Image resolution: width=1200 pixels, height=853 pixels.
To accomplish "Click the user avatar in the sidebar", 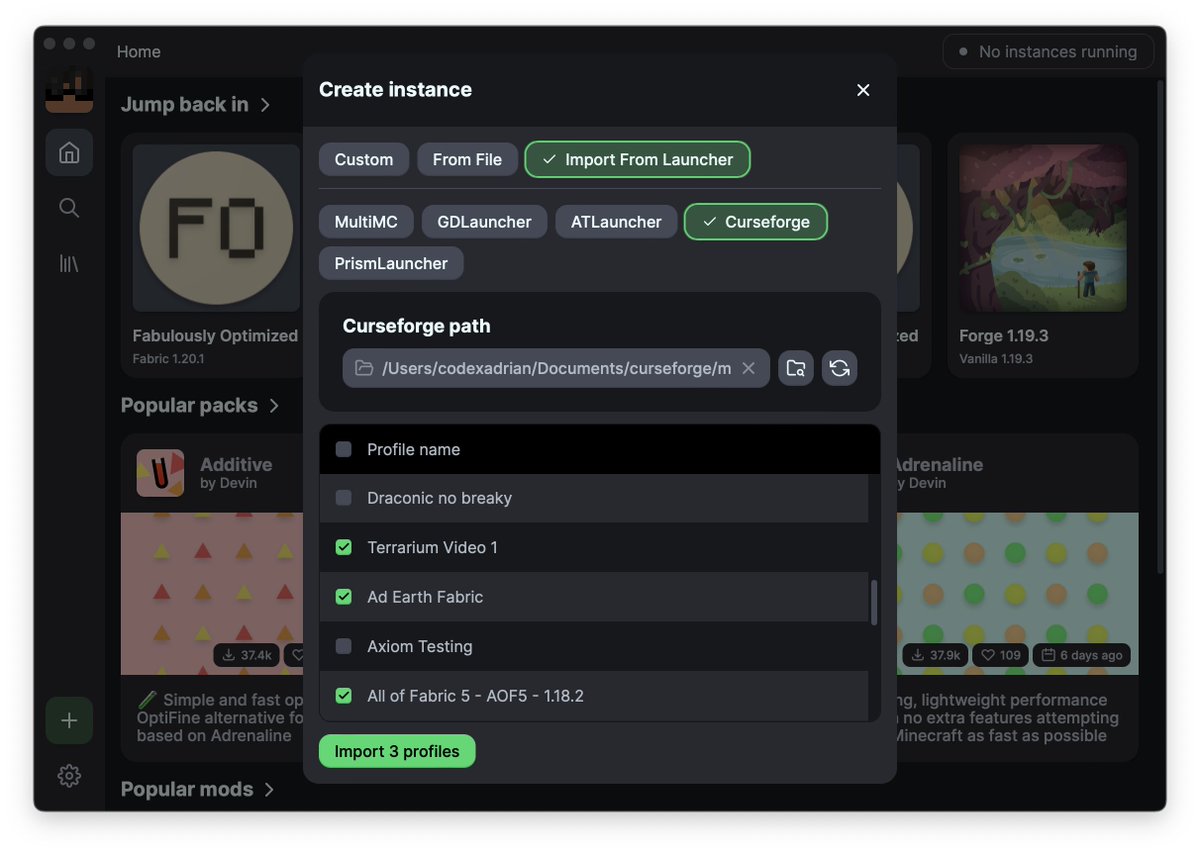I will pyautogui.click(x=69, y=90).
